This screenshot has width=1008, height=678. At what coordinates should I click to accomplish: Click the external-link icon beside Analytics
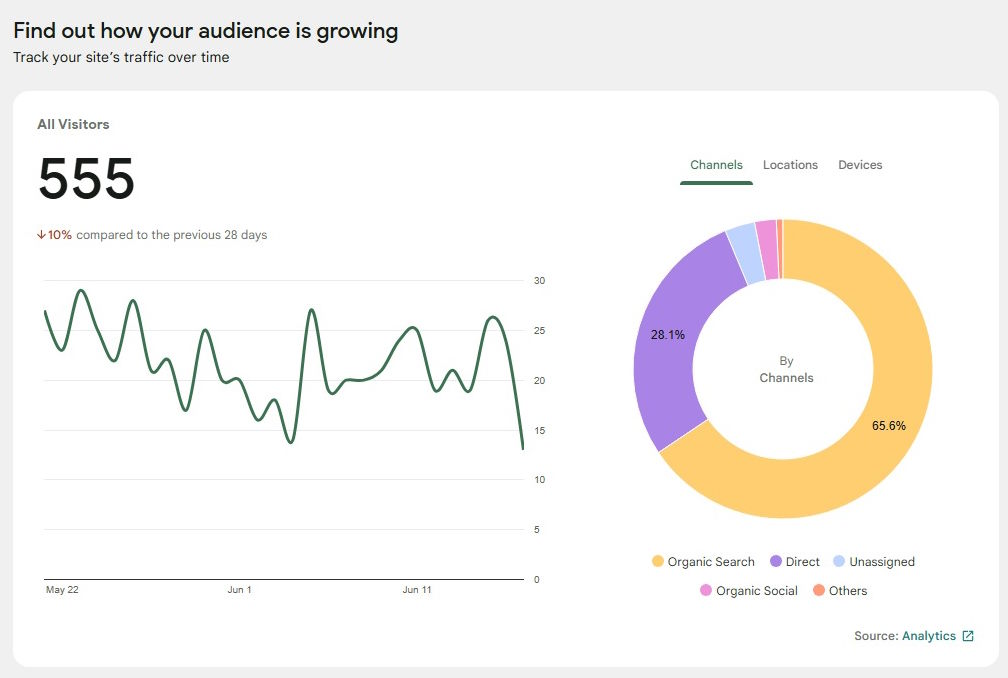coord(967,635)
